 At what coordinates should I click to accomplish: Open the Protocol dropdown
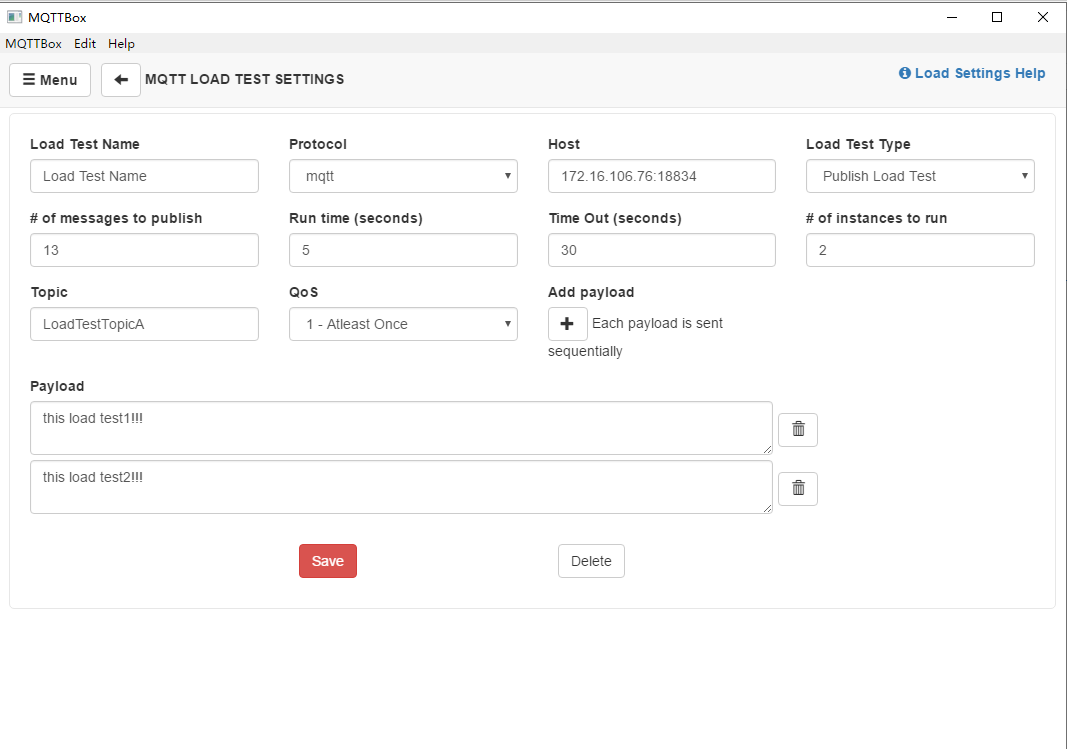[403, 176]
